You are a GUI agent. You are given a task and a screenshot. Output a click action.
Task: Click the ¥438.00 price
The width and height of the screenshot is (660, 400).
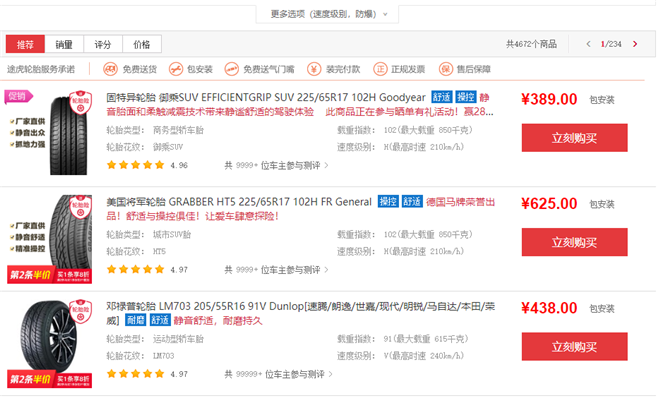point(549,308)
